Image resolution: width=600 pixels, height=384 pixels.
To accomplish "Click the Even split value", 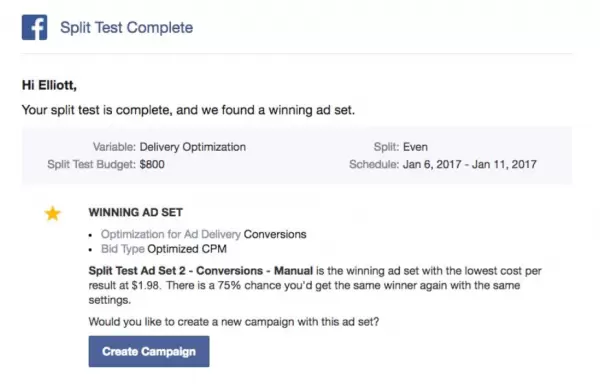I will pyautogui.click(x=415, y=147).
